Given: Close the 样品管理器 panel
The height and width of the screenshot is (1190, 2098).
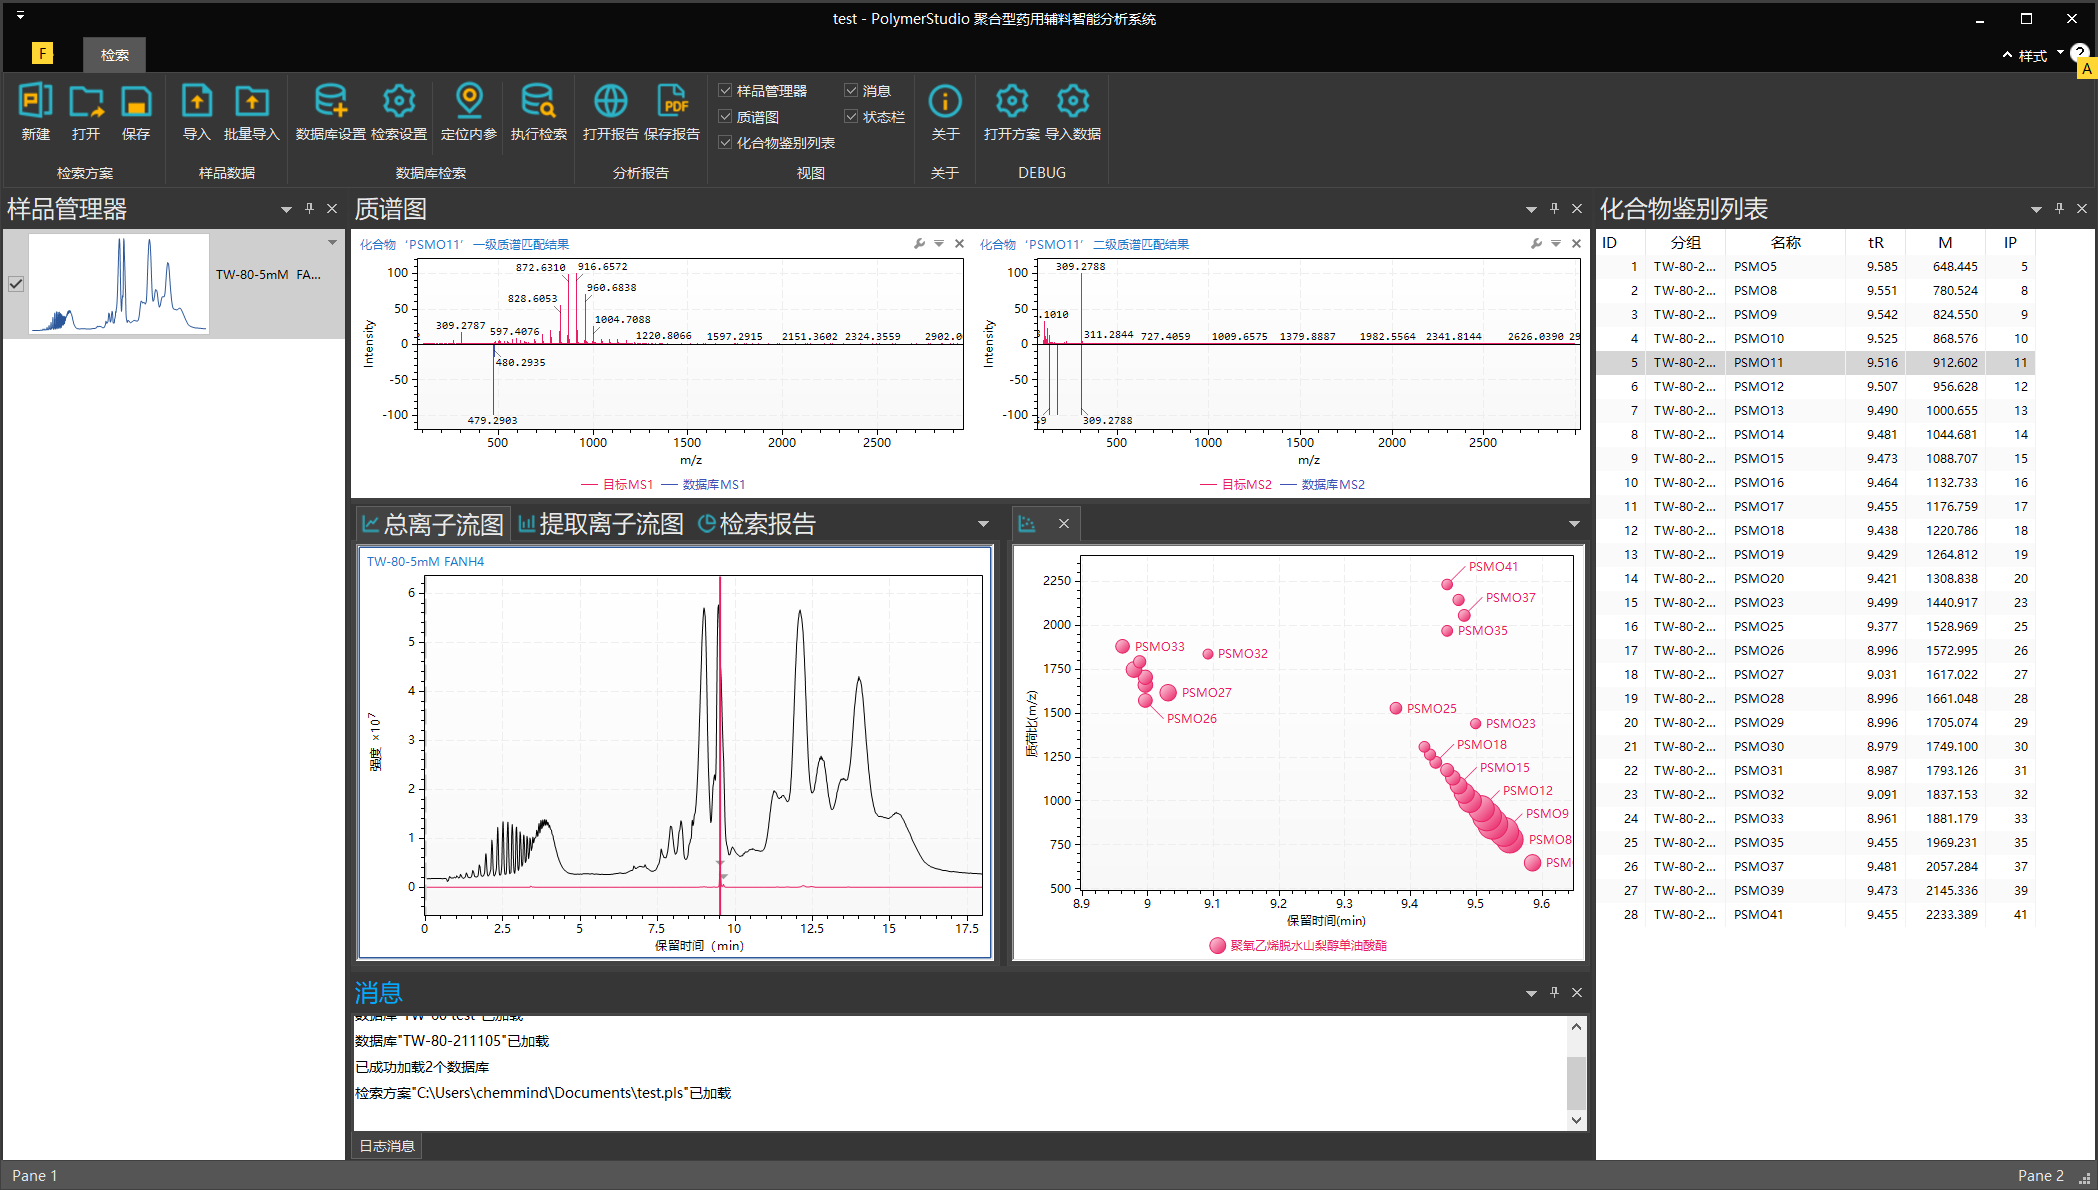Looking at the screenshot, I should tap(332, 208).
